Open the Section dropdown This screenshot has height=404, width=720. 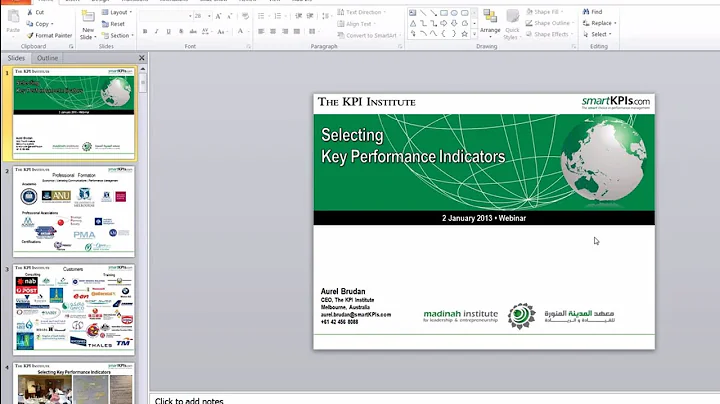click(118, 35)
